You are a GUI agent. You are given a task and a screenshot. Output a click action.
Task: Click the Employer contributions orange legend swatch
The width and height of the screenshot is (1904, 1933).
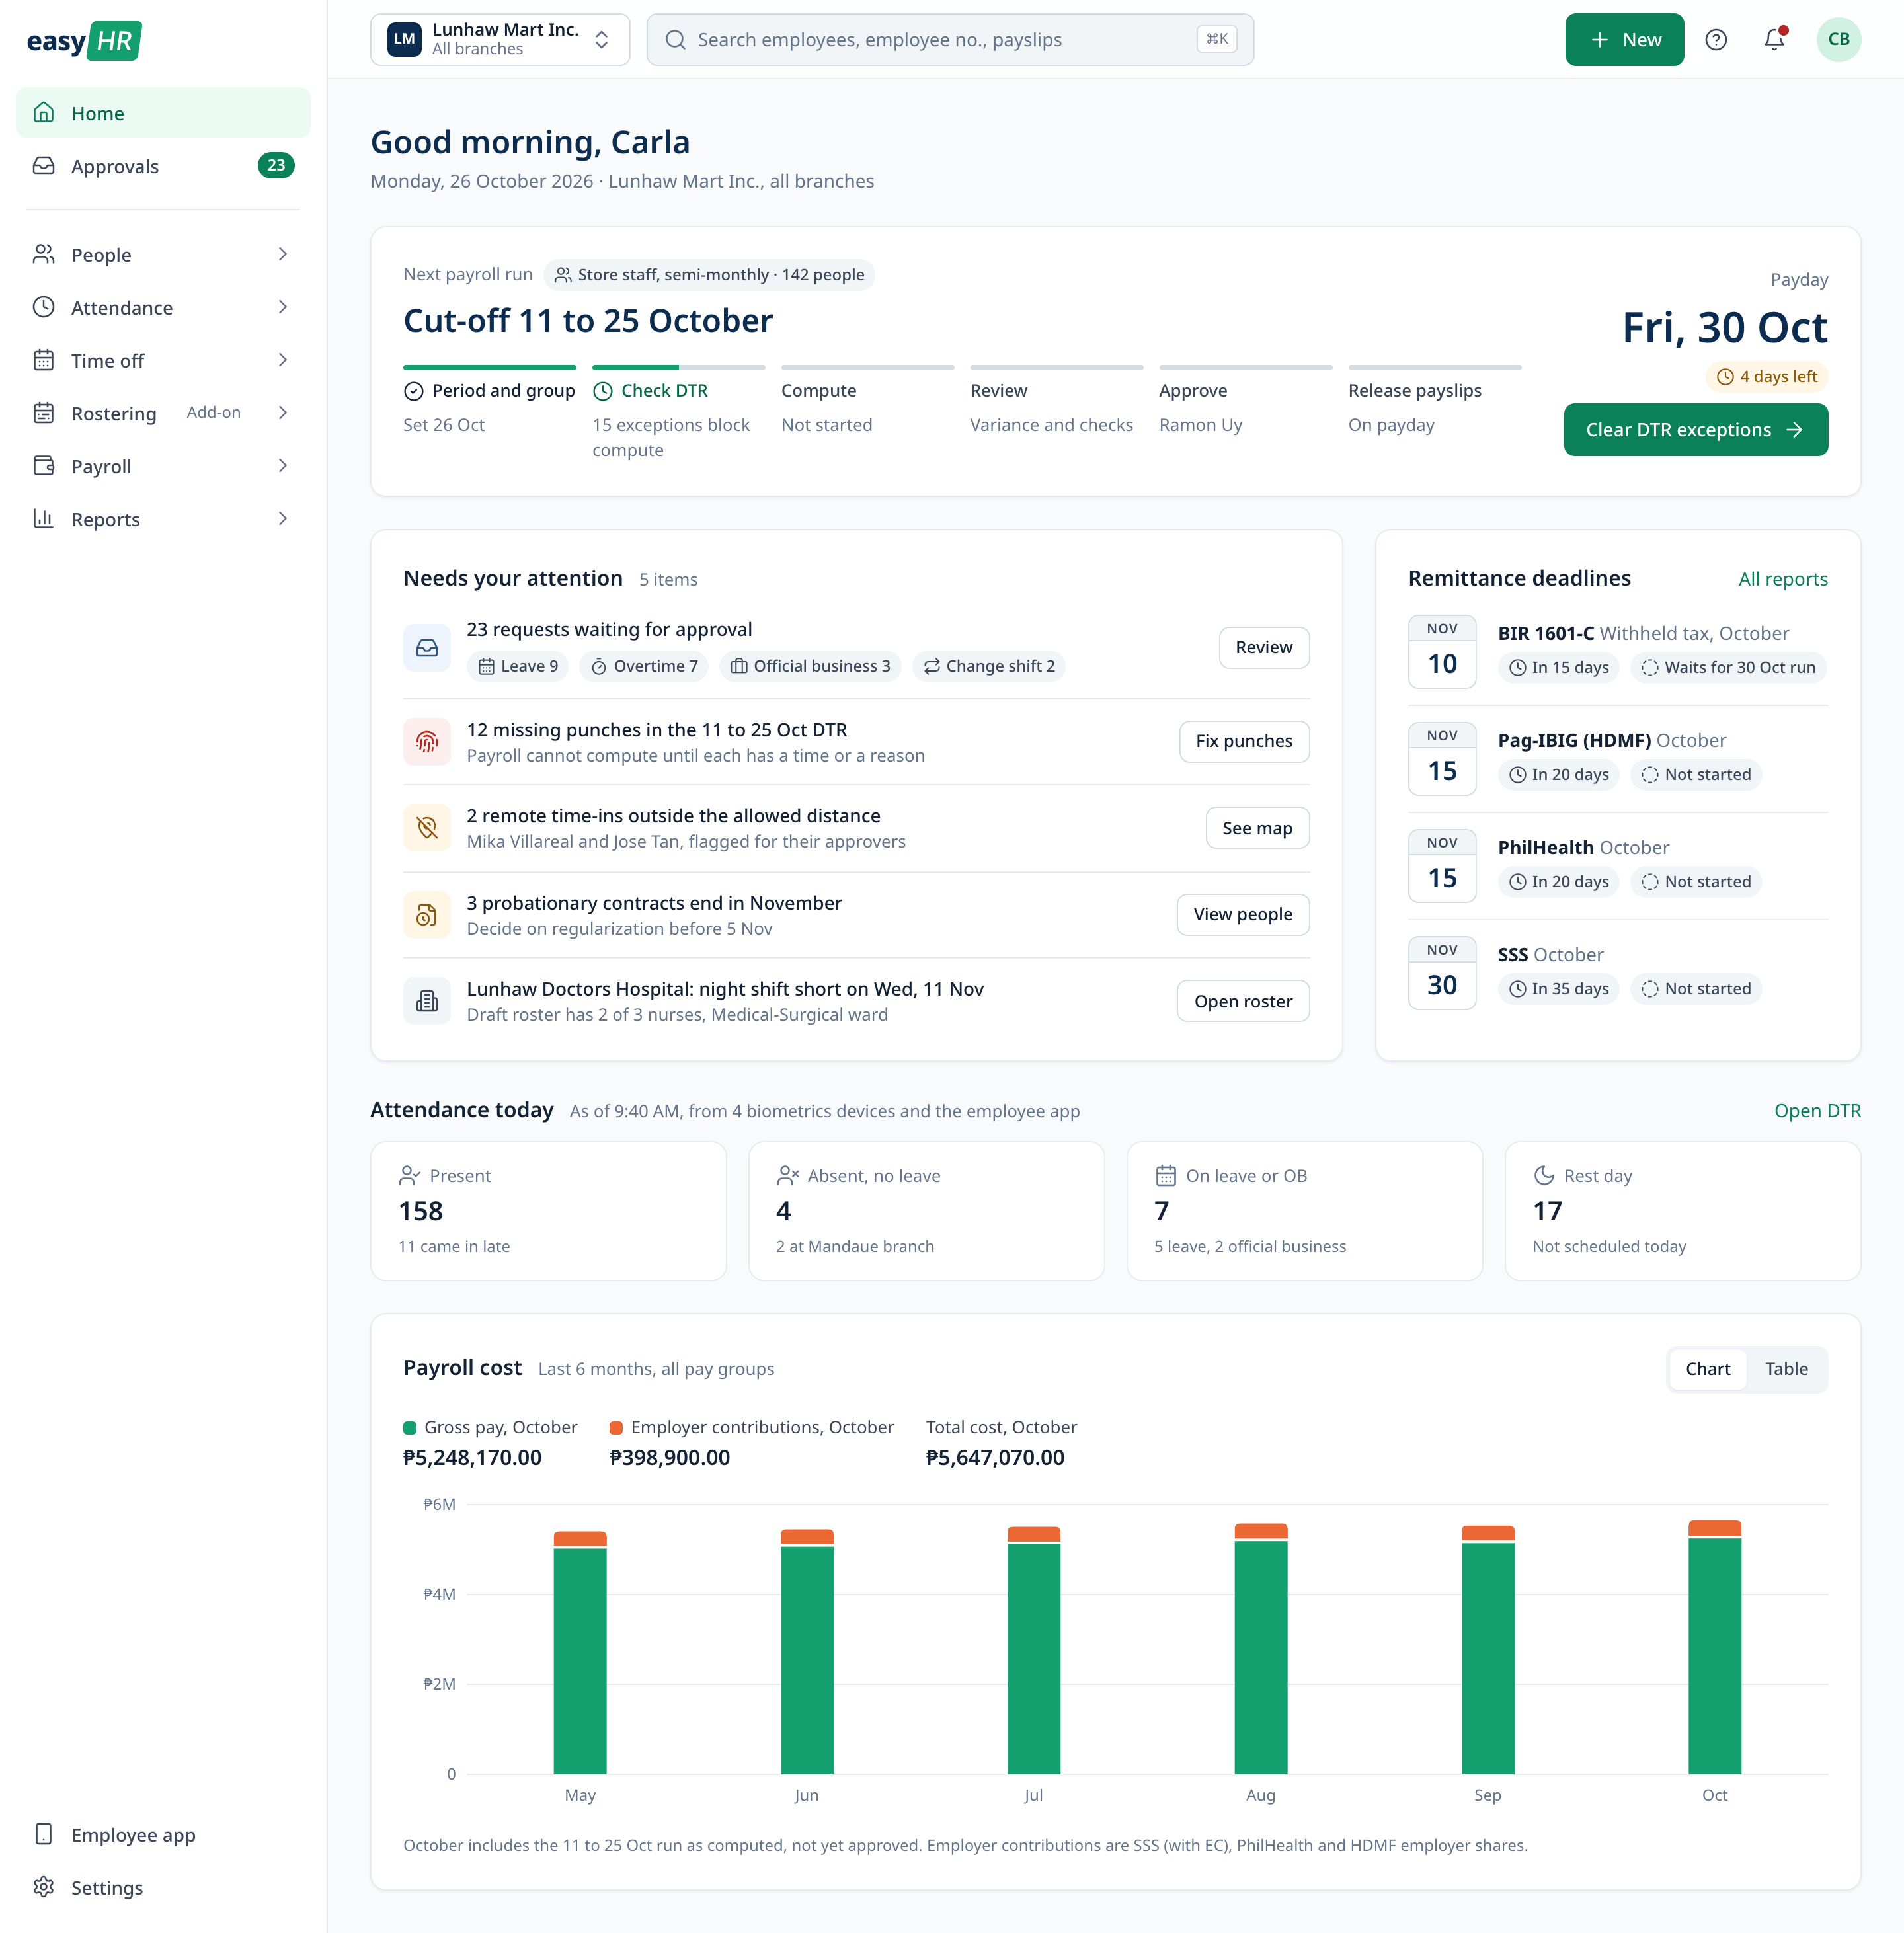[616, 1427]
